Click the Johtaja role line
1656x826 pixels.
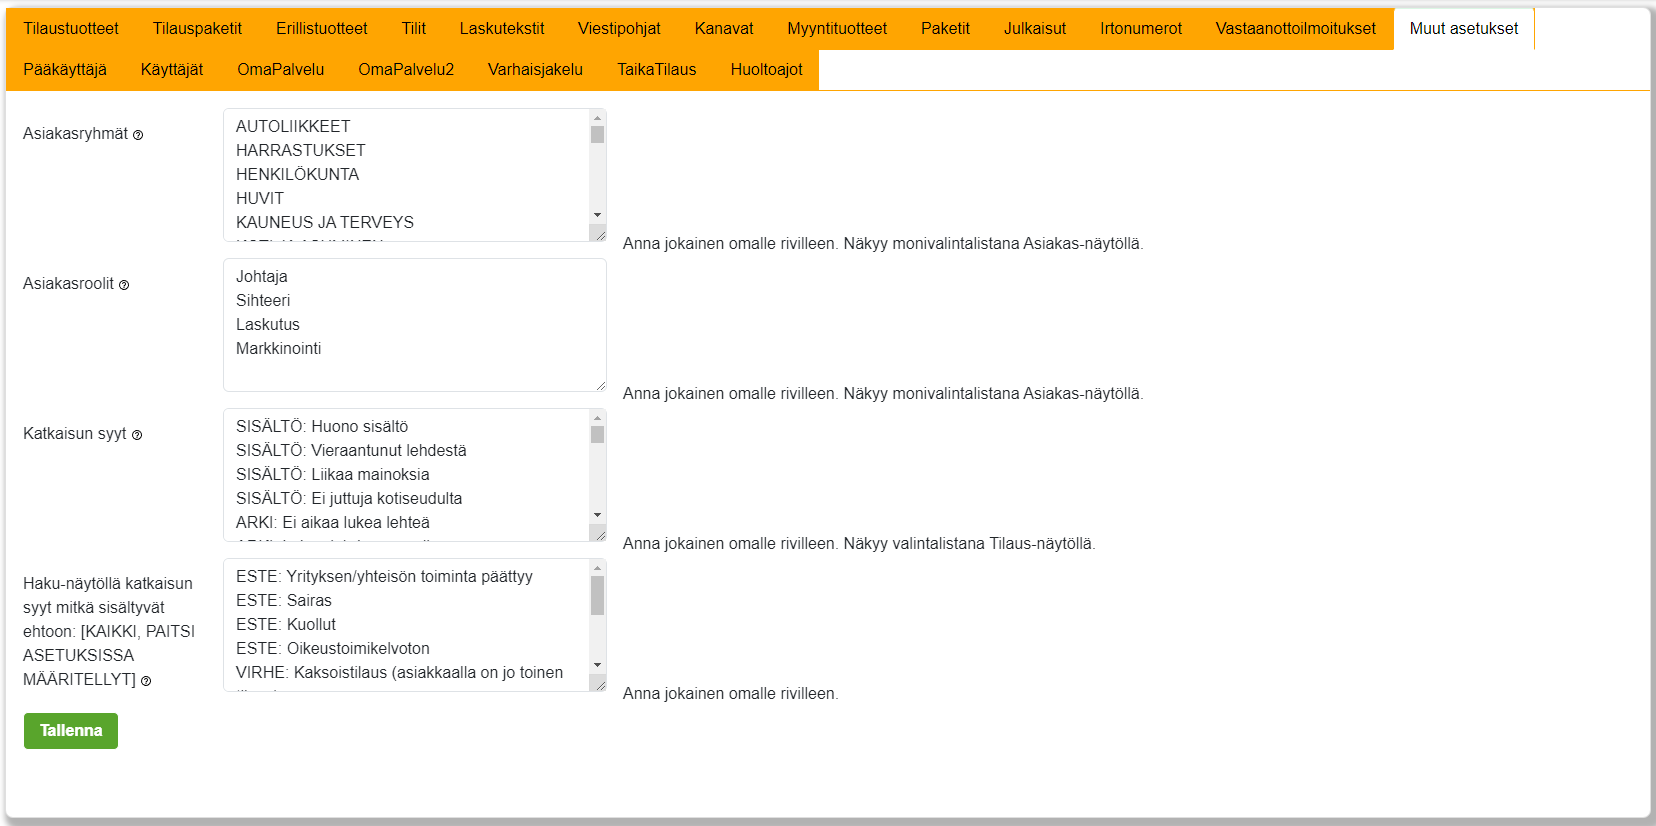coord(262,277)
